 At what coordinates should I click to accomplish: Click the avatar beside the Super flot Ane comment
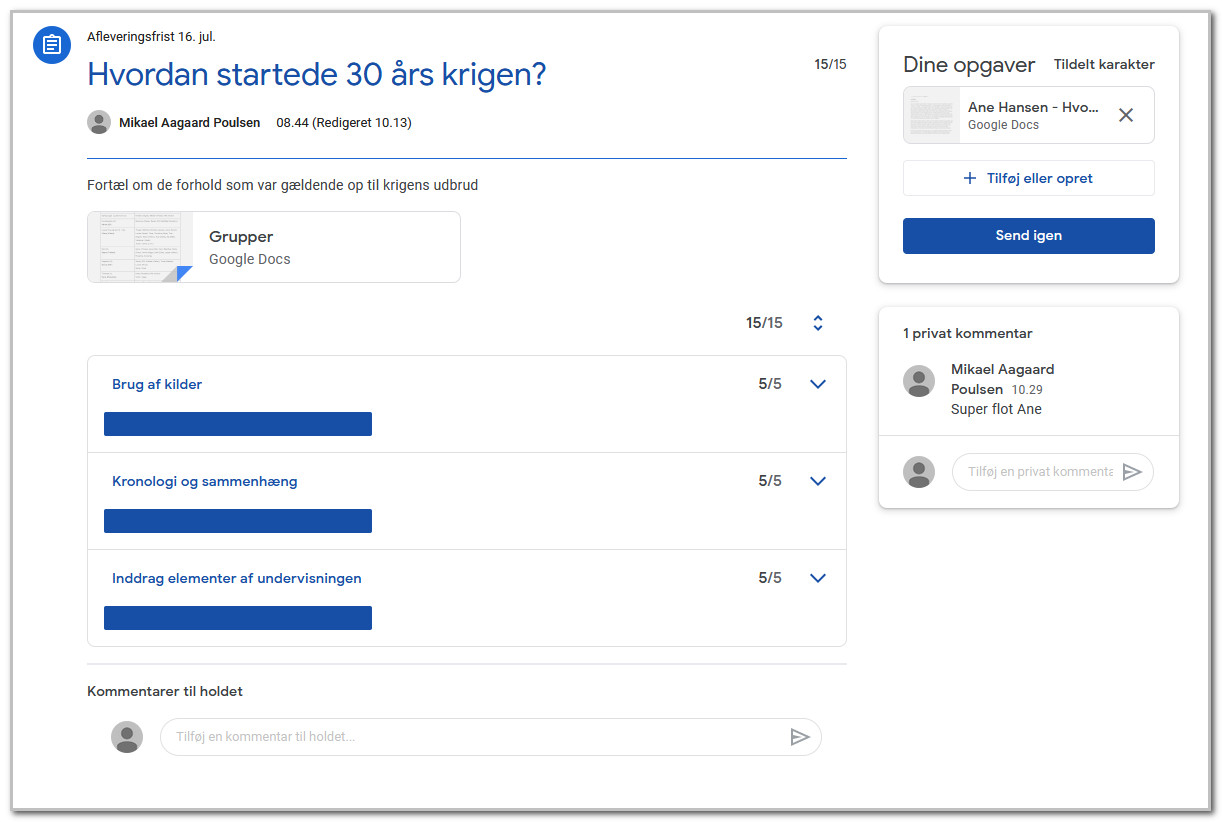tap(919, 381)
